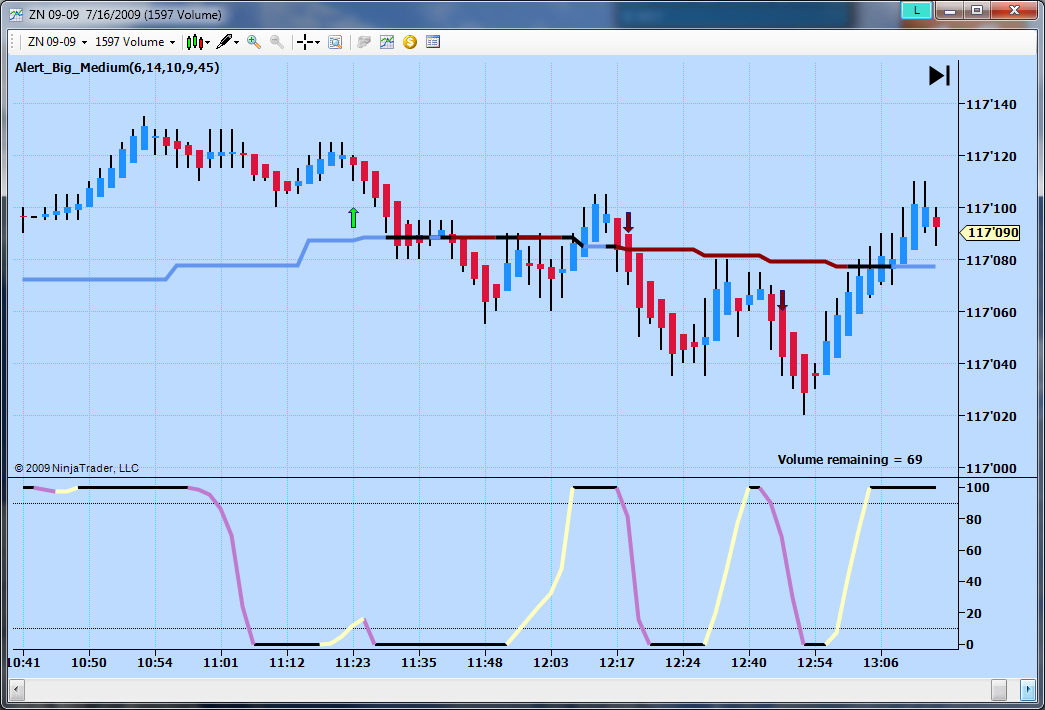This screenshot has width=1045, height=710.
Task: Click the © 2009 NinjaTrader, LLC text
Action: (77, 468)
